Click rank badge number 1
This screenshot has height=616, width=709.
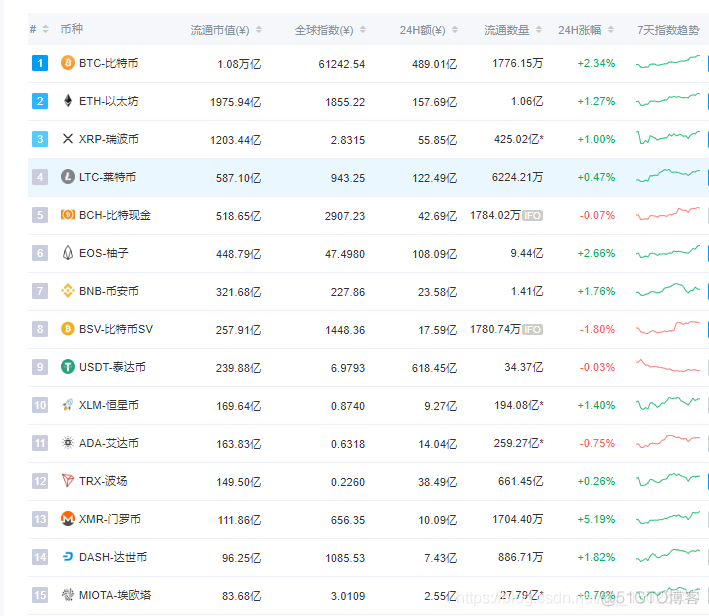coord(40,63)
